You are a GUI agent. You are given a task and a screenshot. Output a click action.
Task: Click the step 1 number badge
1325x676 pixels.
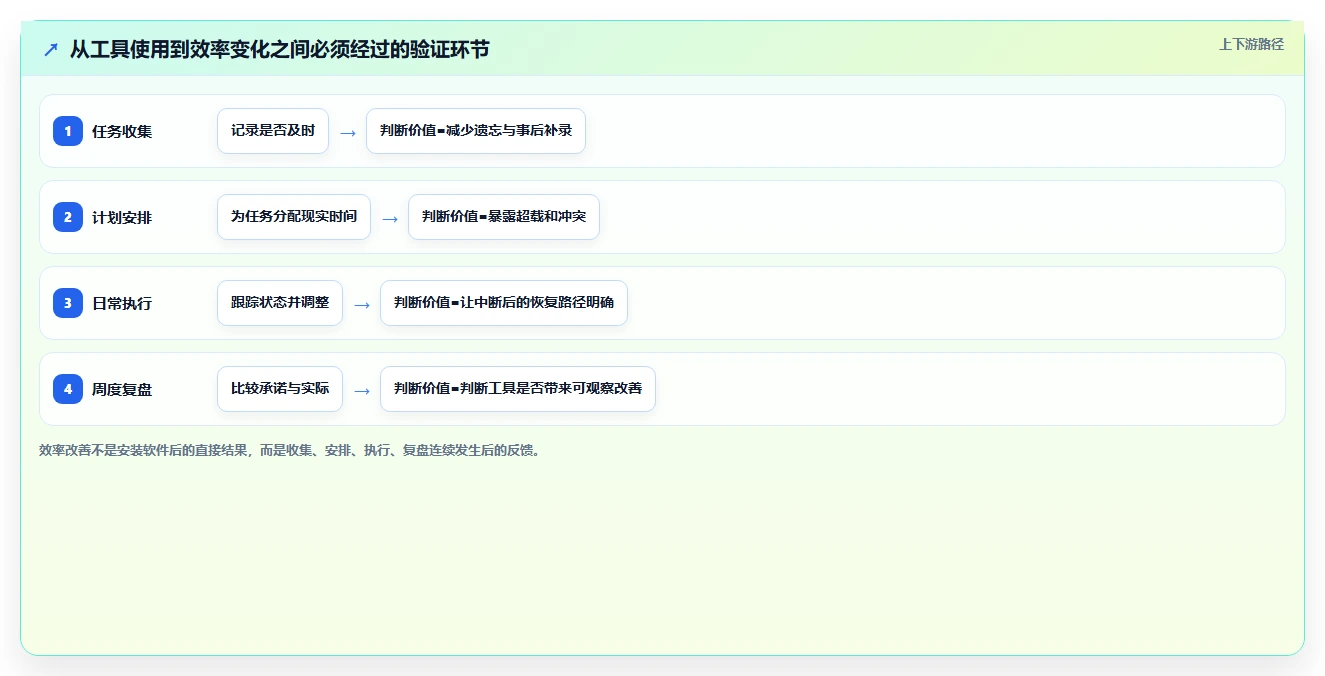(68, 131)
